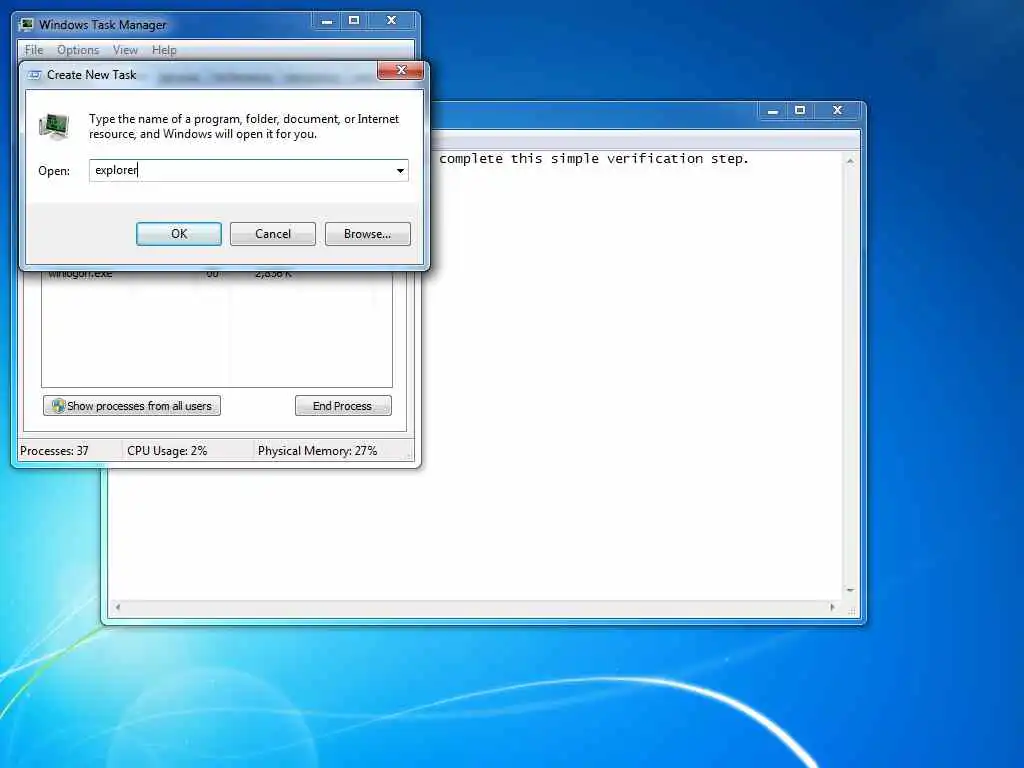The height and width of the screenshot is (768, 1024).
Task: Maximize the Notepad window behind
Action: click(x=800, y=111)
